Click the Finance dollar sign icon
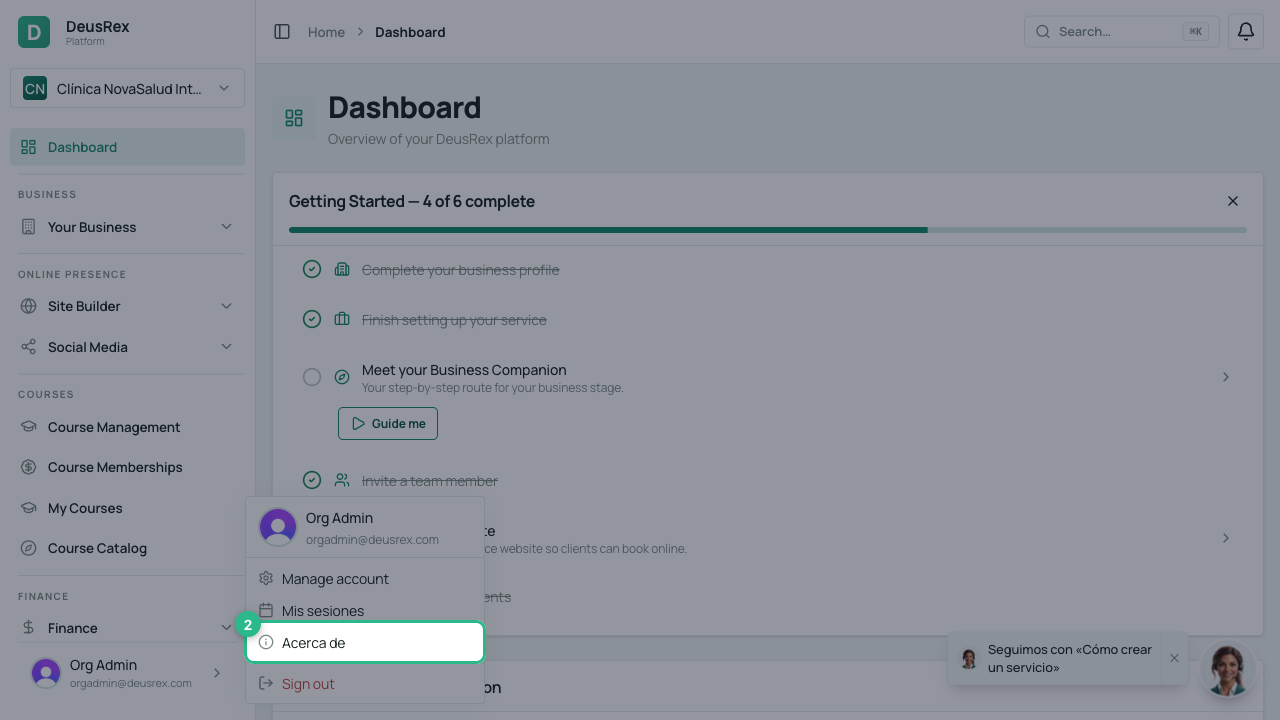Viewport: 1280px width, 720px height. coord(28,628)
